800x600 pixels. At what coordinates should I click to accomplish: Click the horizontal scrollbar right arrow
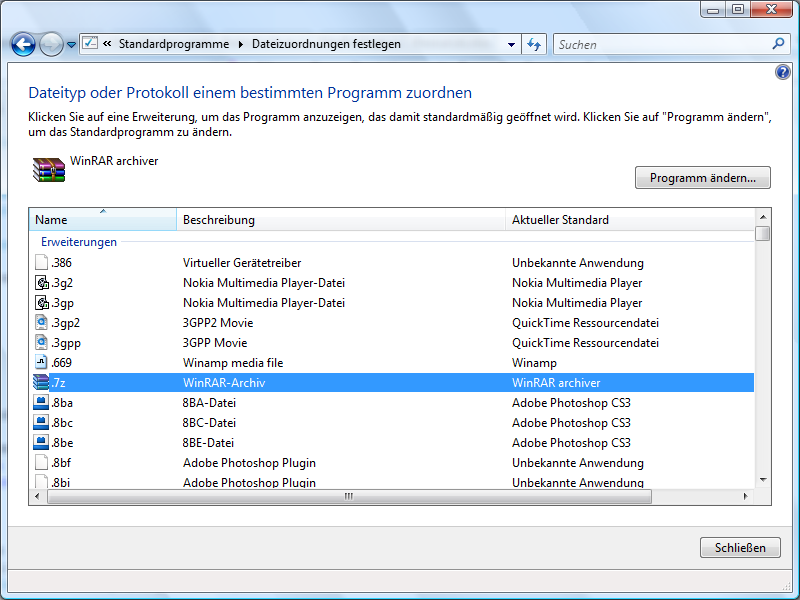[745, 496]
